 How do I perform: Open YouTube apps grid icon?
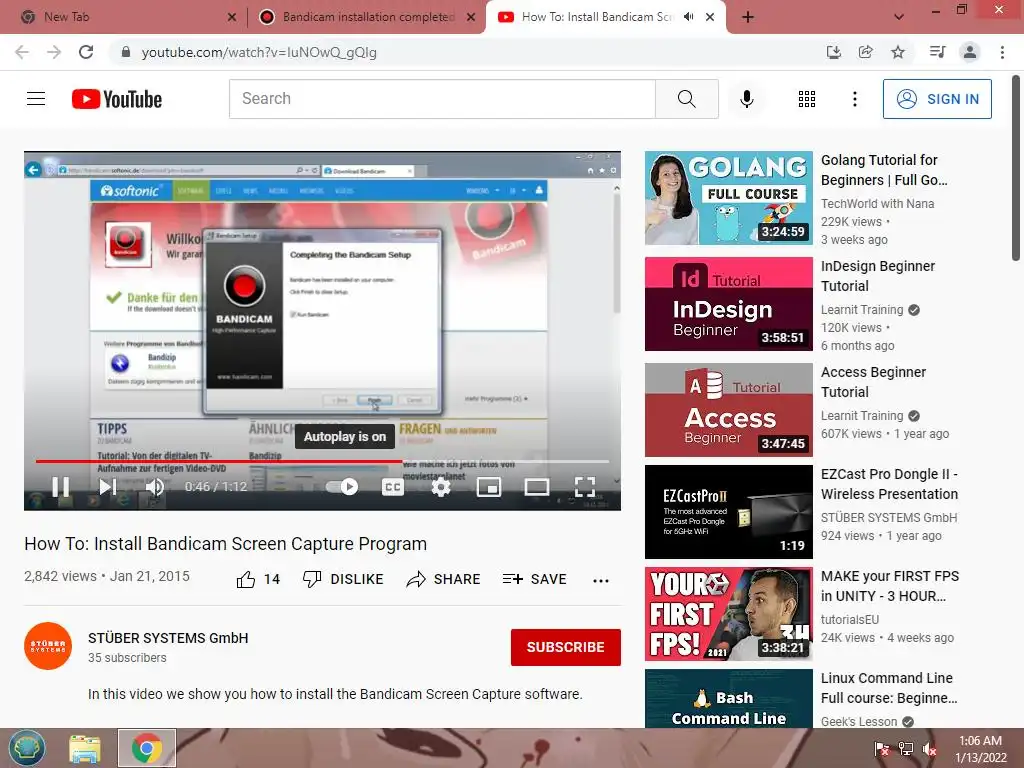click(x=807, y=99)
